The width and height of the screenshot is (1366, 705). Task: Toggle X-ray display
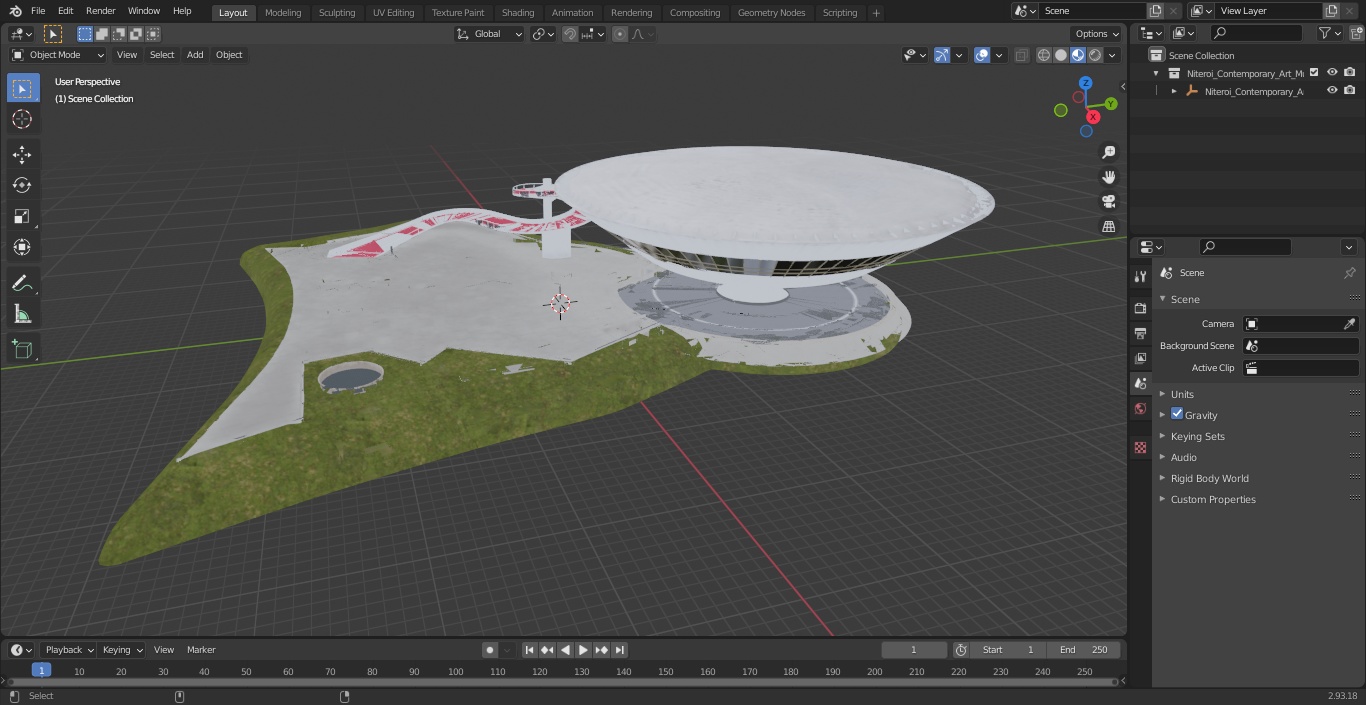(x=1021, y=55)
